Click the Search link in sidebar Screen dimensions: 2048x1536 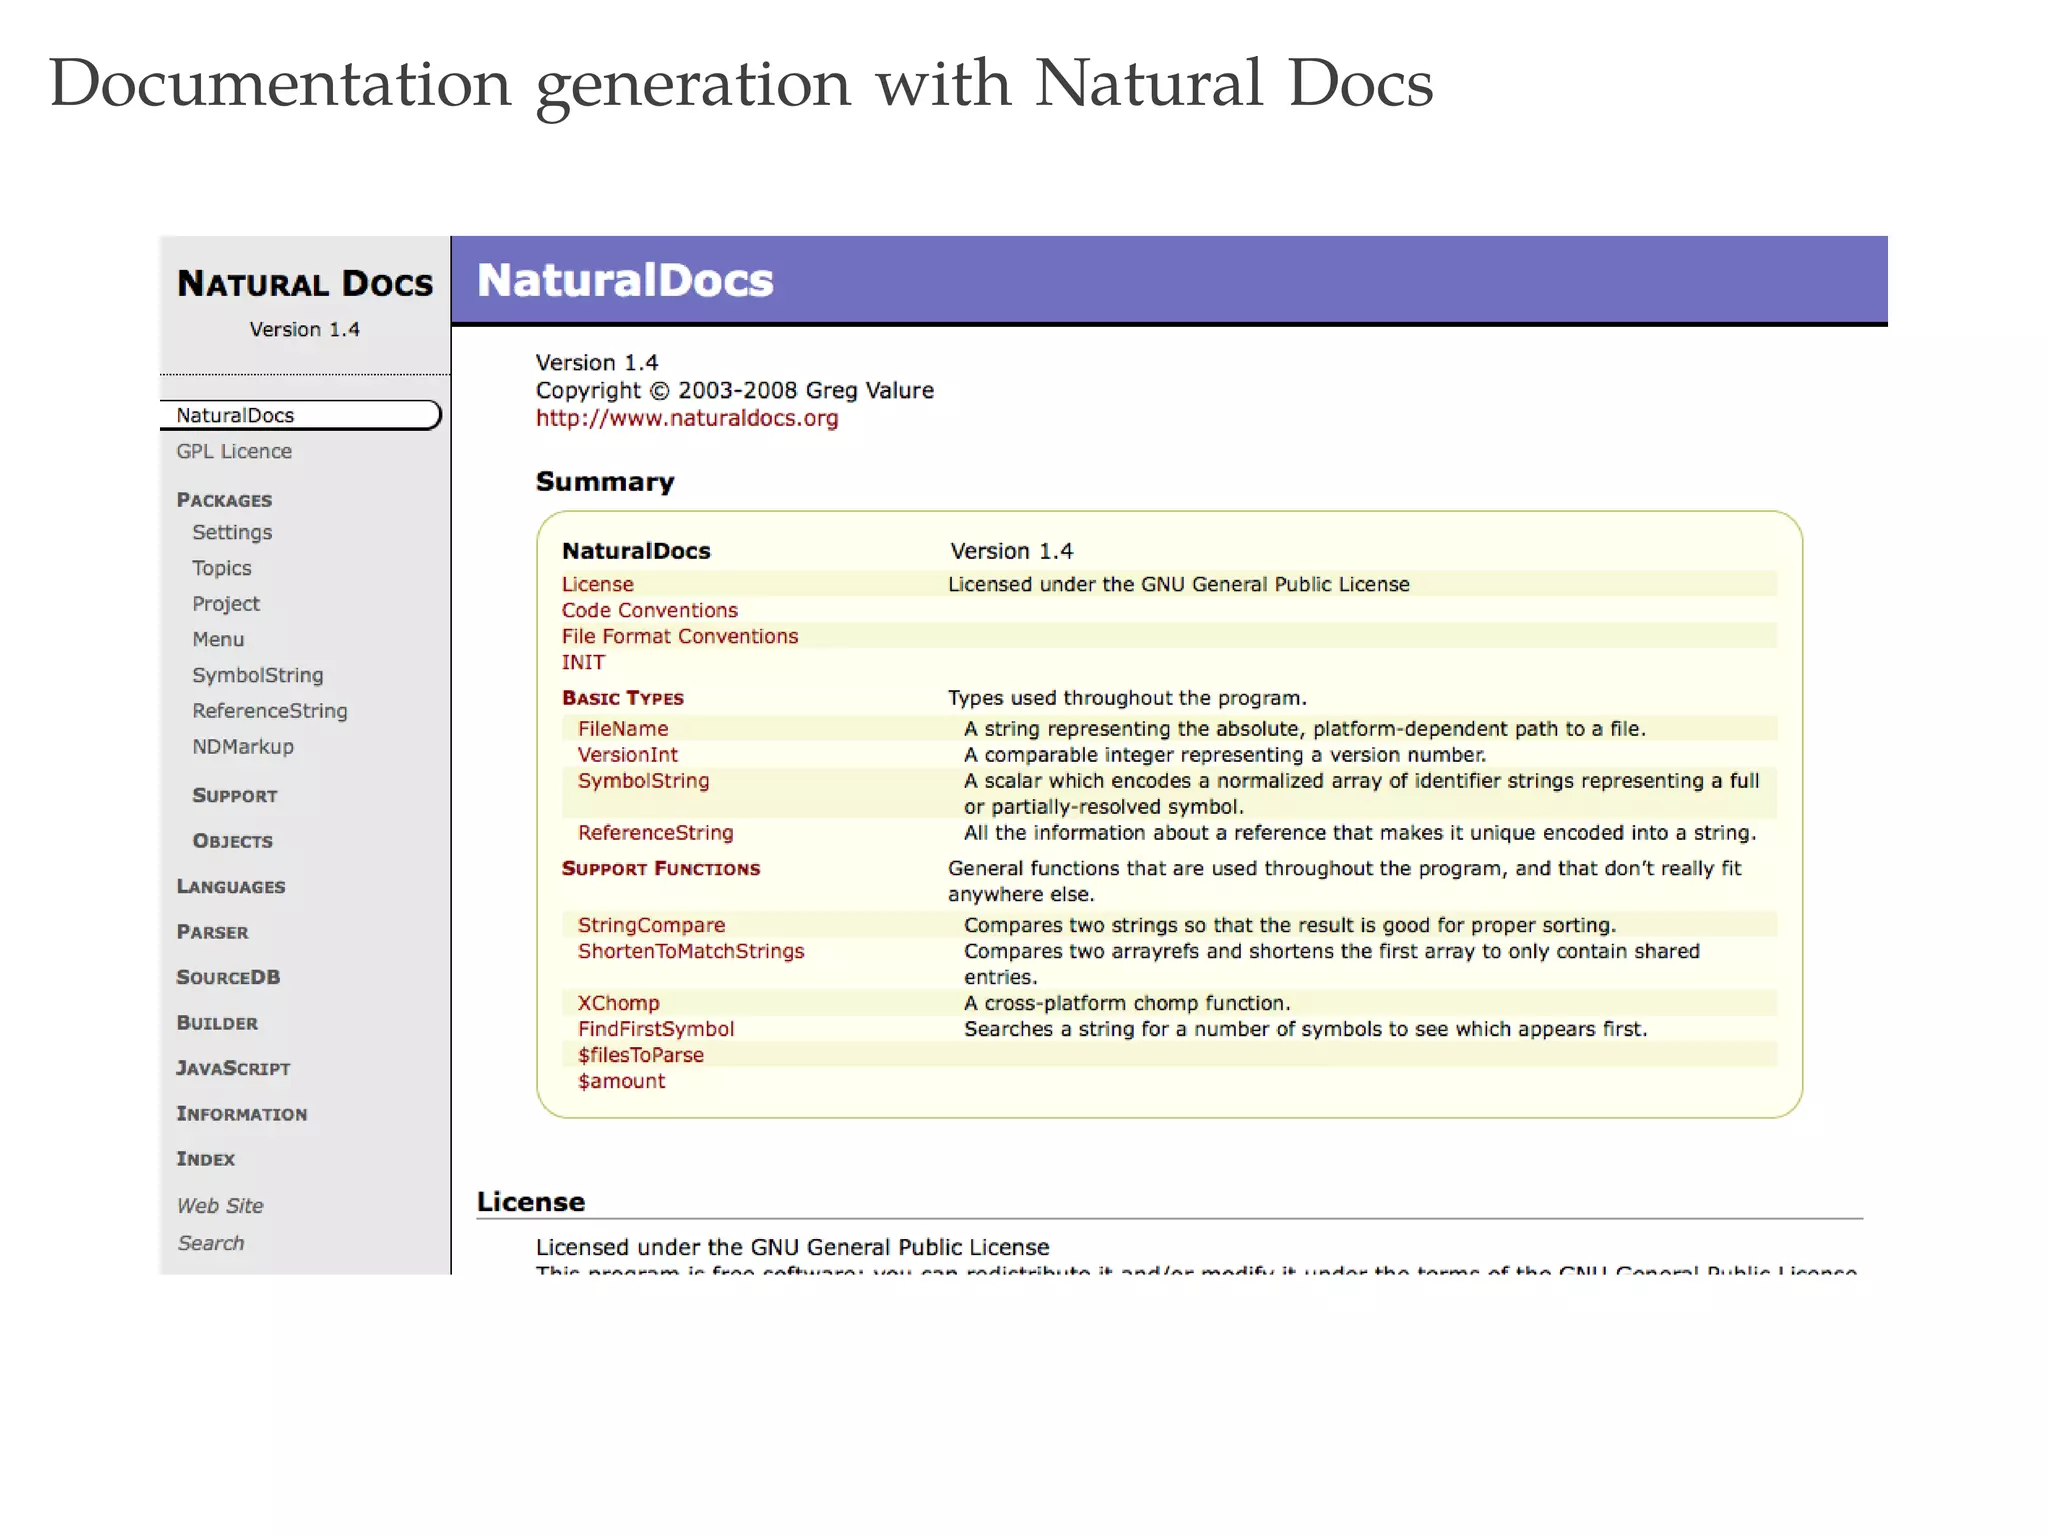[x=211, y=1243]
